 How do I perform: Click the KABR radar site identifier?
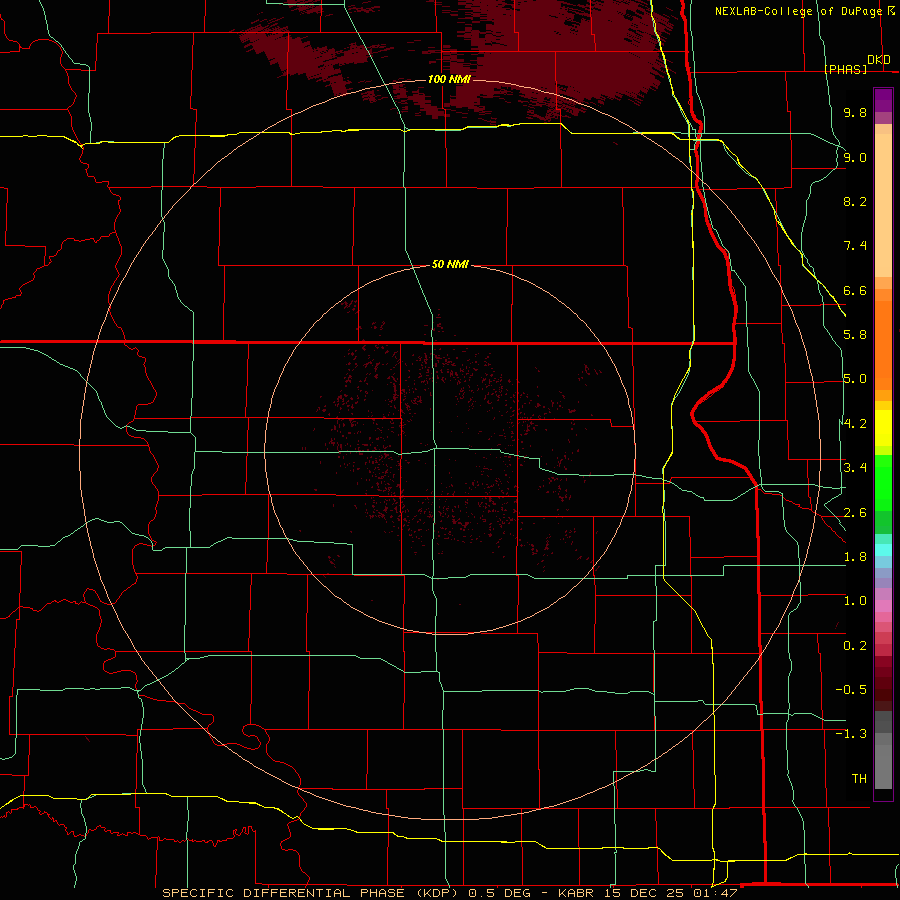tap(575, 893)
